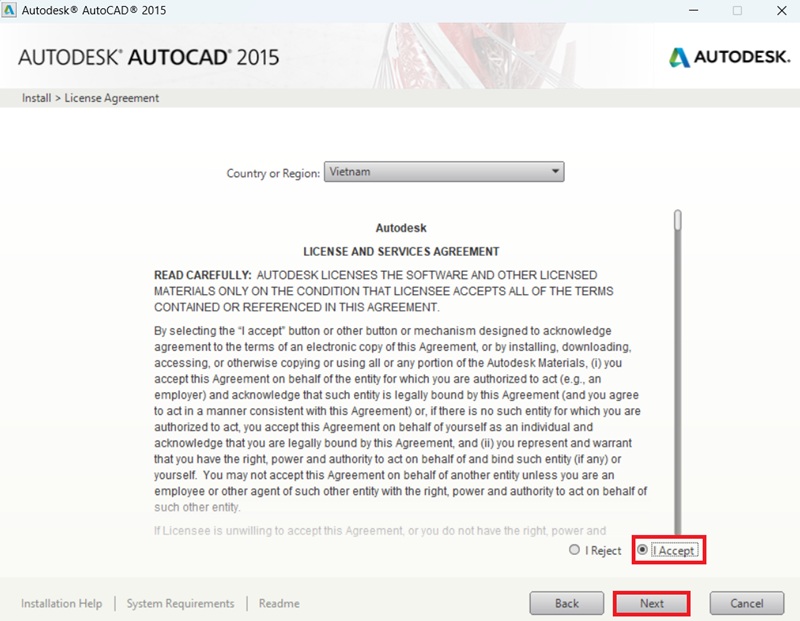Click the AutoCAD icon in the title bar

[11, 11]
